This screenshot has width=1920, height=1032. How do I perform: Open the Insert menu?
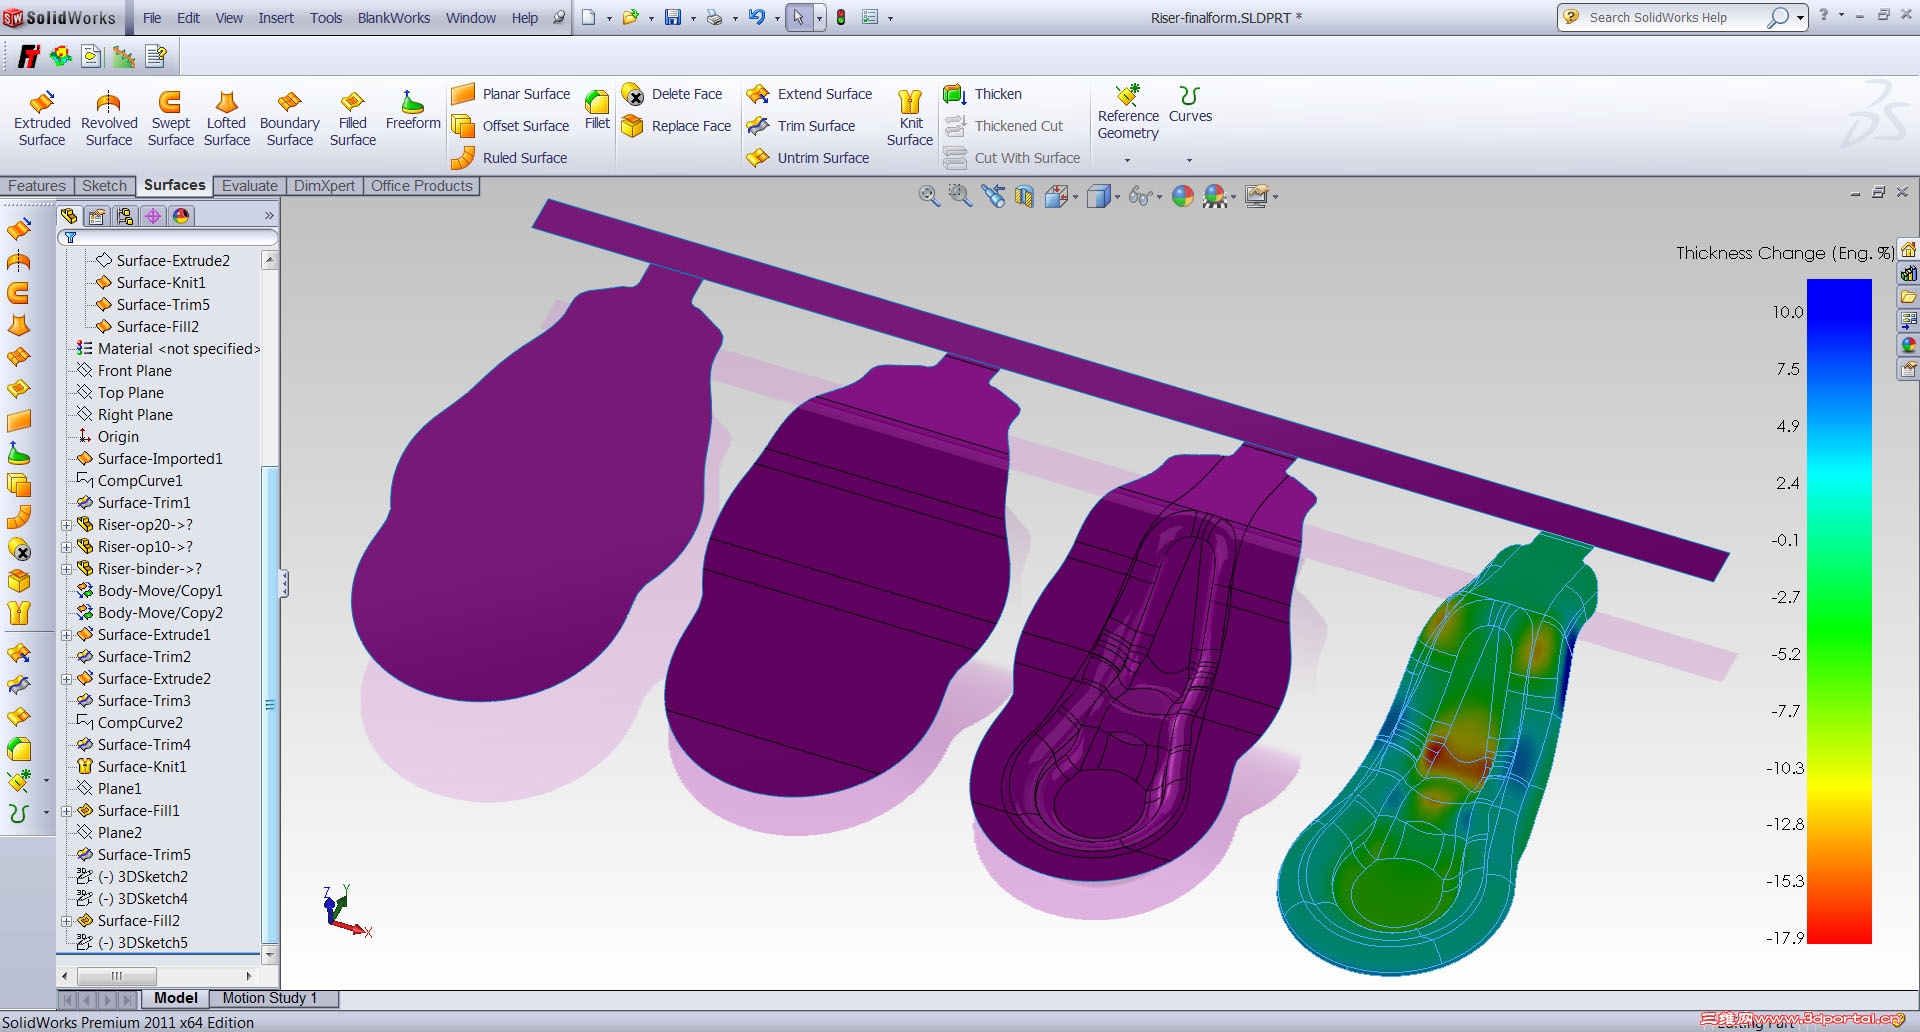tap(276, 18)
